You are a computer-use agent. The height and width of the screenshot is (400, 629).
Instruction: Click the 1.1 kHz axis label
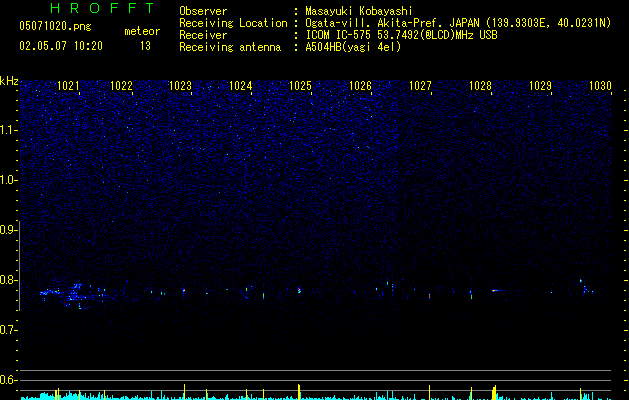pos(9,130)
